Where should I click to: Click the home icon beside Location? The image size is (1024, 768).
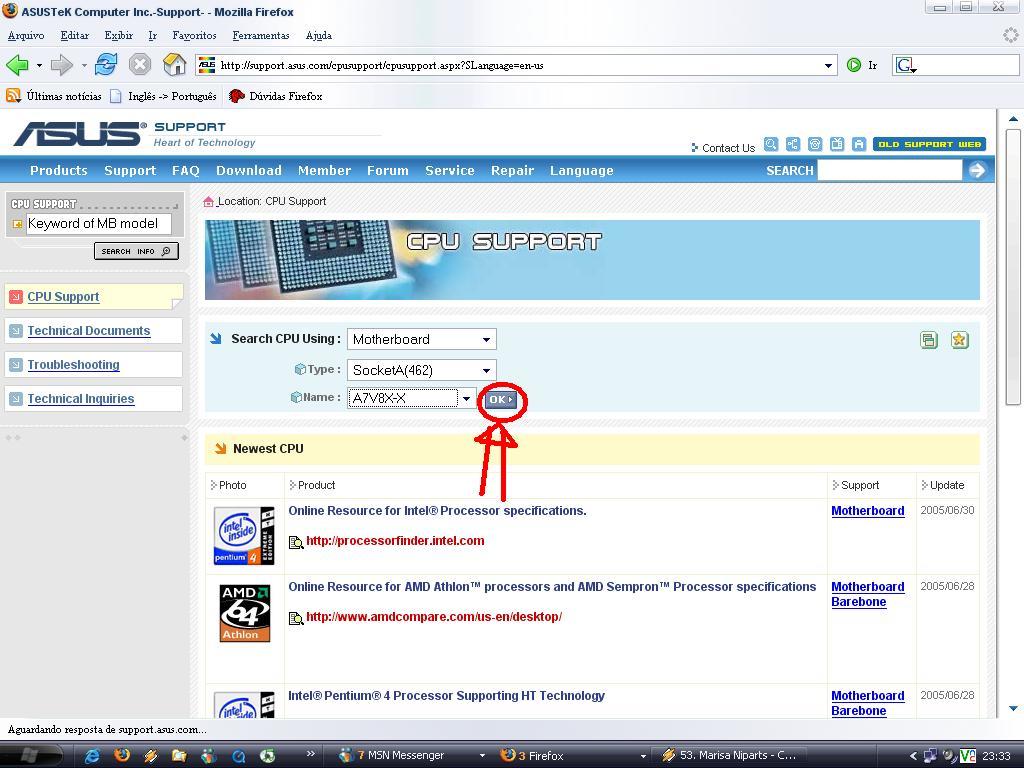[208, 201]
